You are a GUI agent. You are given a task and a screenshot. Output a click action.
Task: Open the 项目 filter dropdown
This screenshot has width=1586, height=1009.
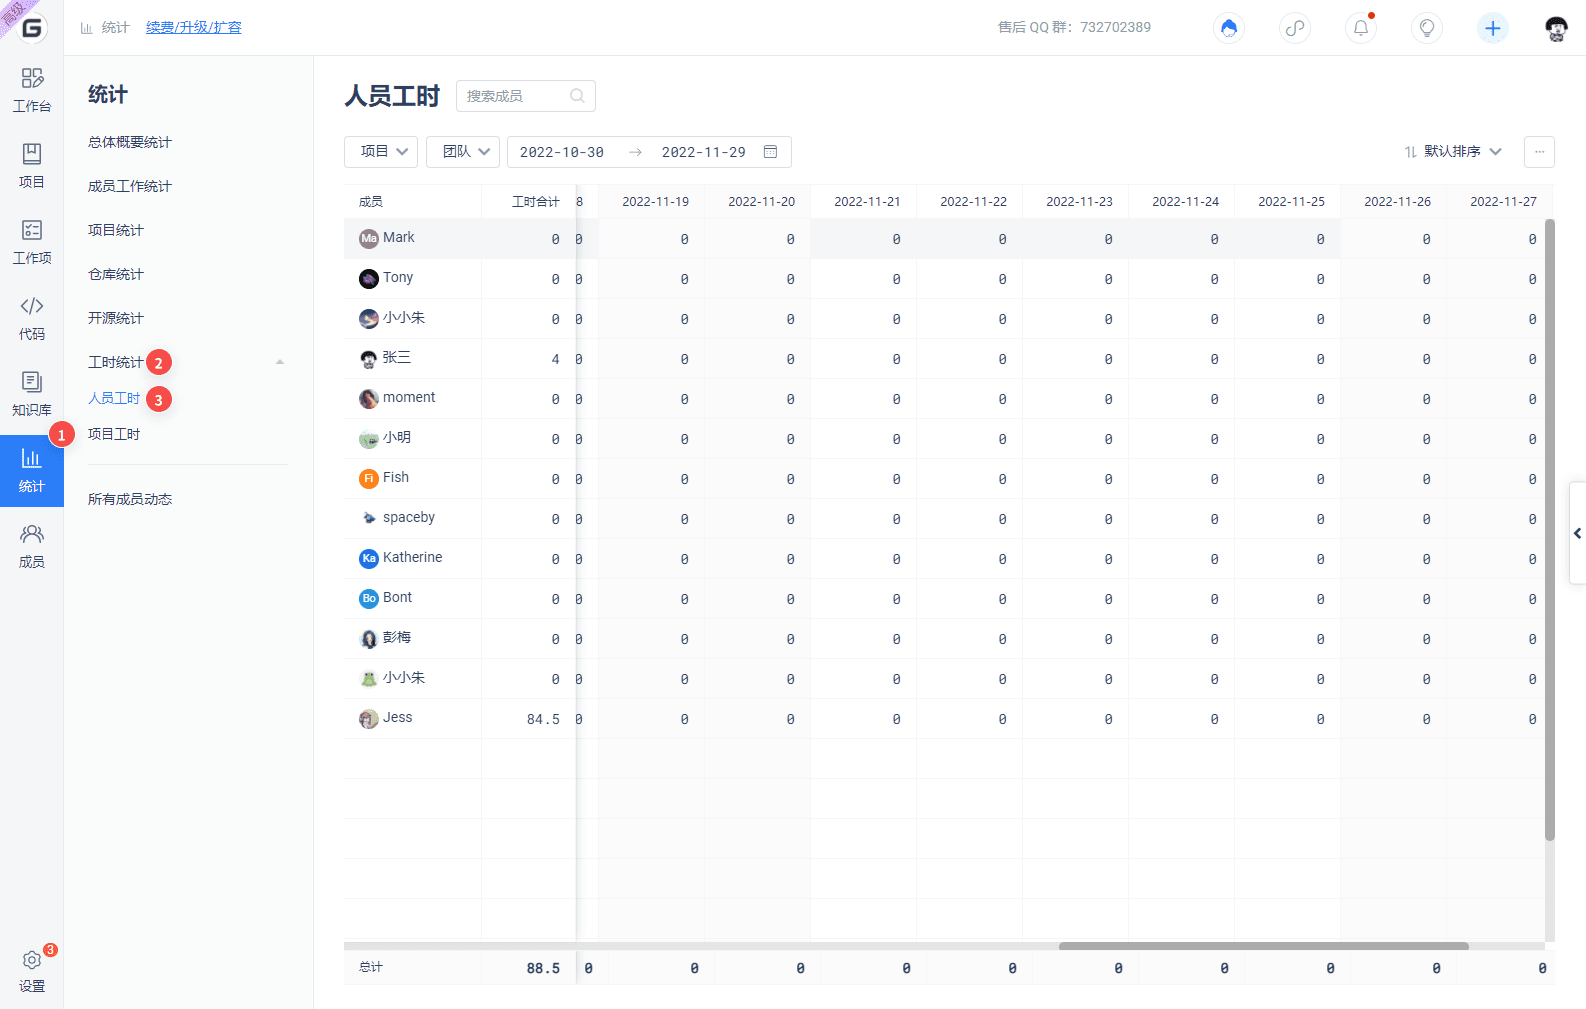click(381, 152)
